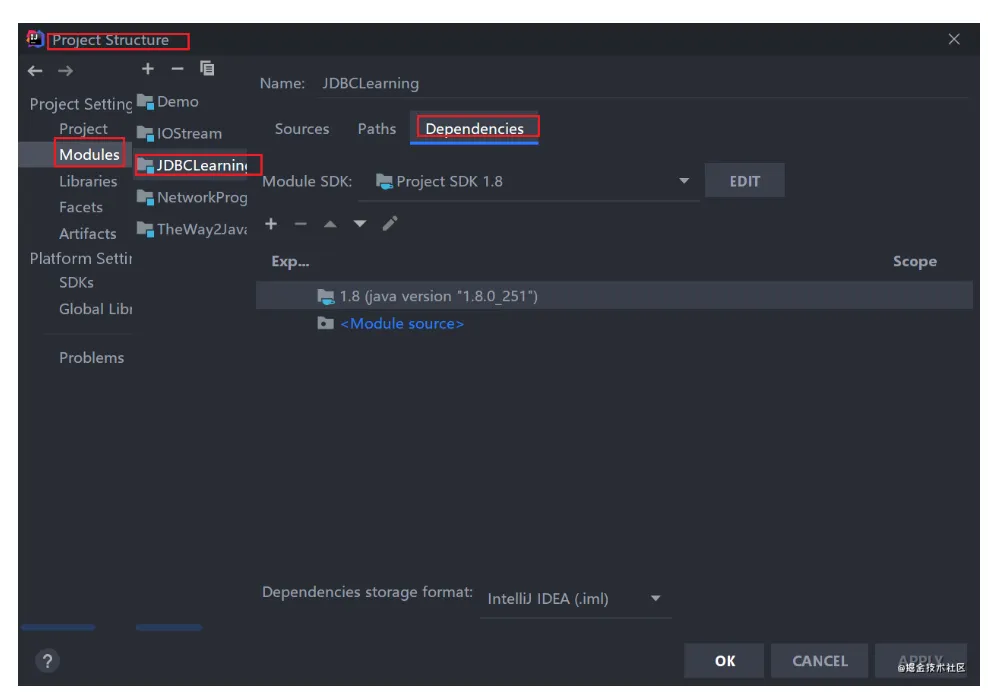Confirm with the OK button

725,661
